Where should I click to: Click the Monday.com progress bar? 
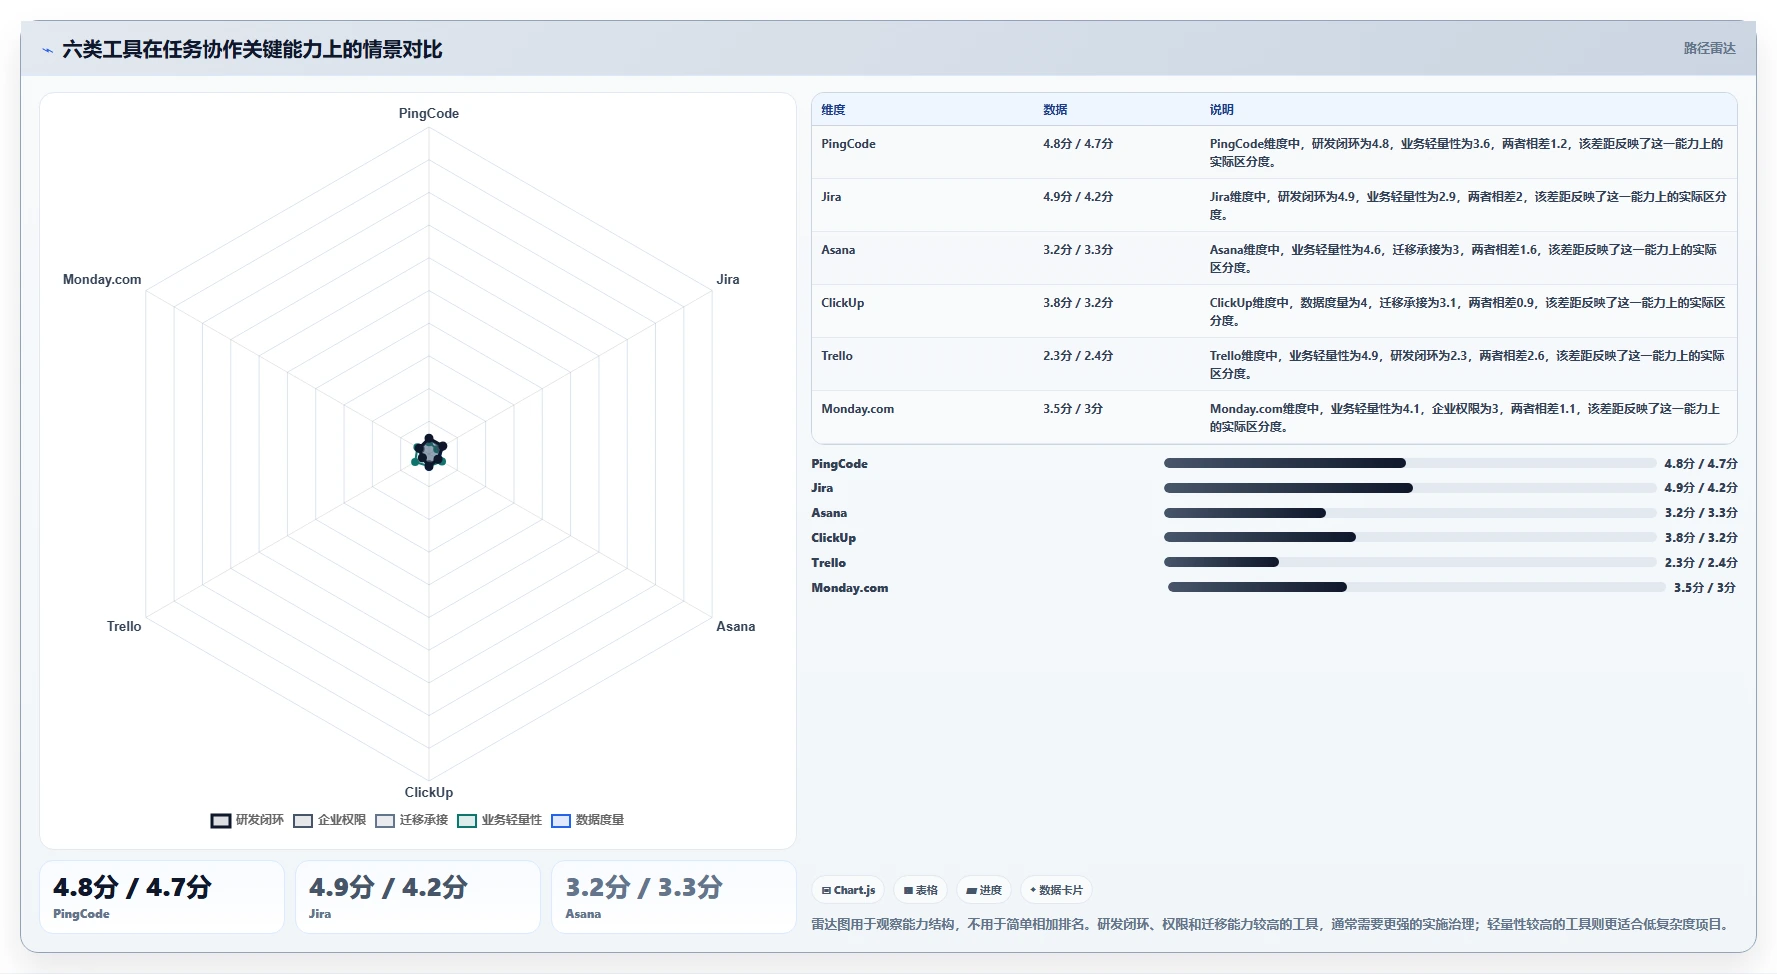1416,587
